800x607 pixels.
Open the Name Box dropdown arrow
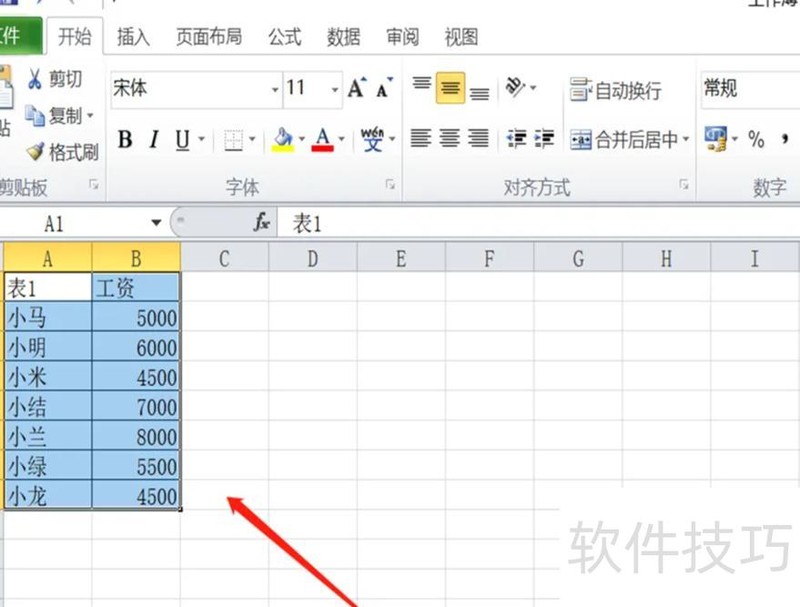[x=156, y=223]
